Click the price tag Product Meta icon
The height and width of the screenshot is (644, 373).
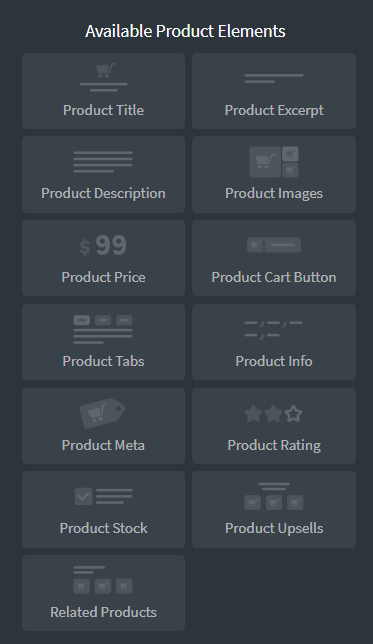(102, 413)
